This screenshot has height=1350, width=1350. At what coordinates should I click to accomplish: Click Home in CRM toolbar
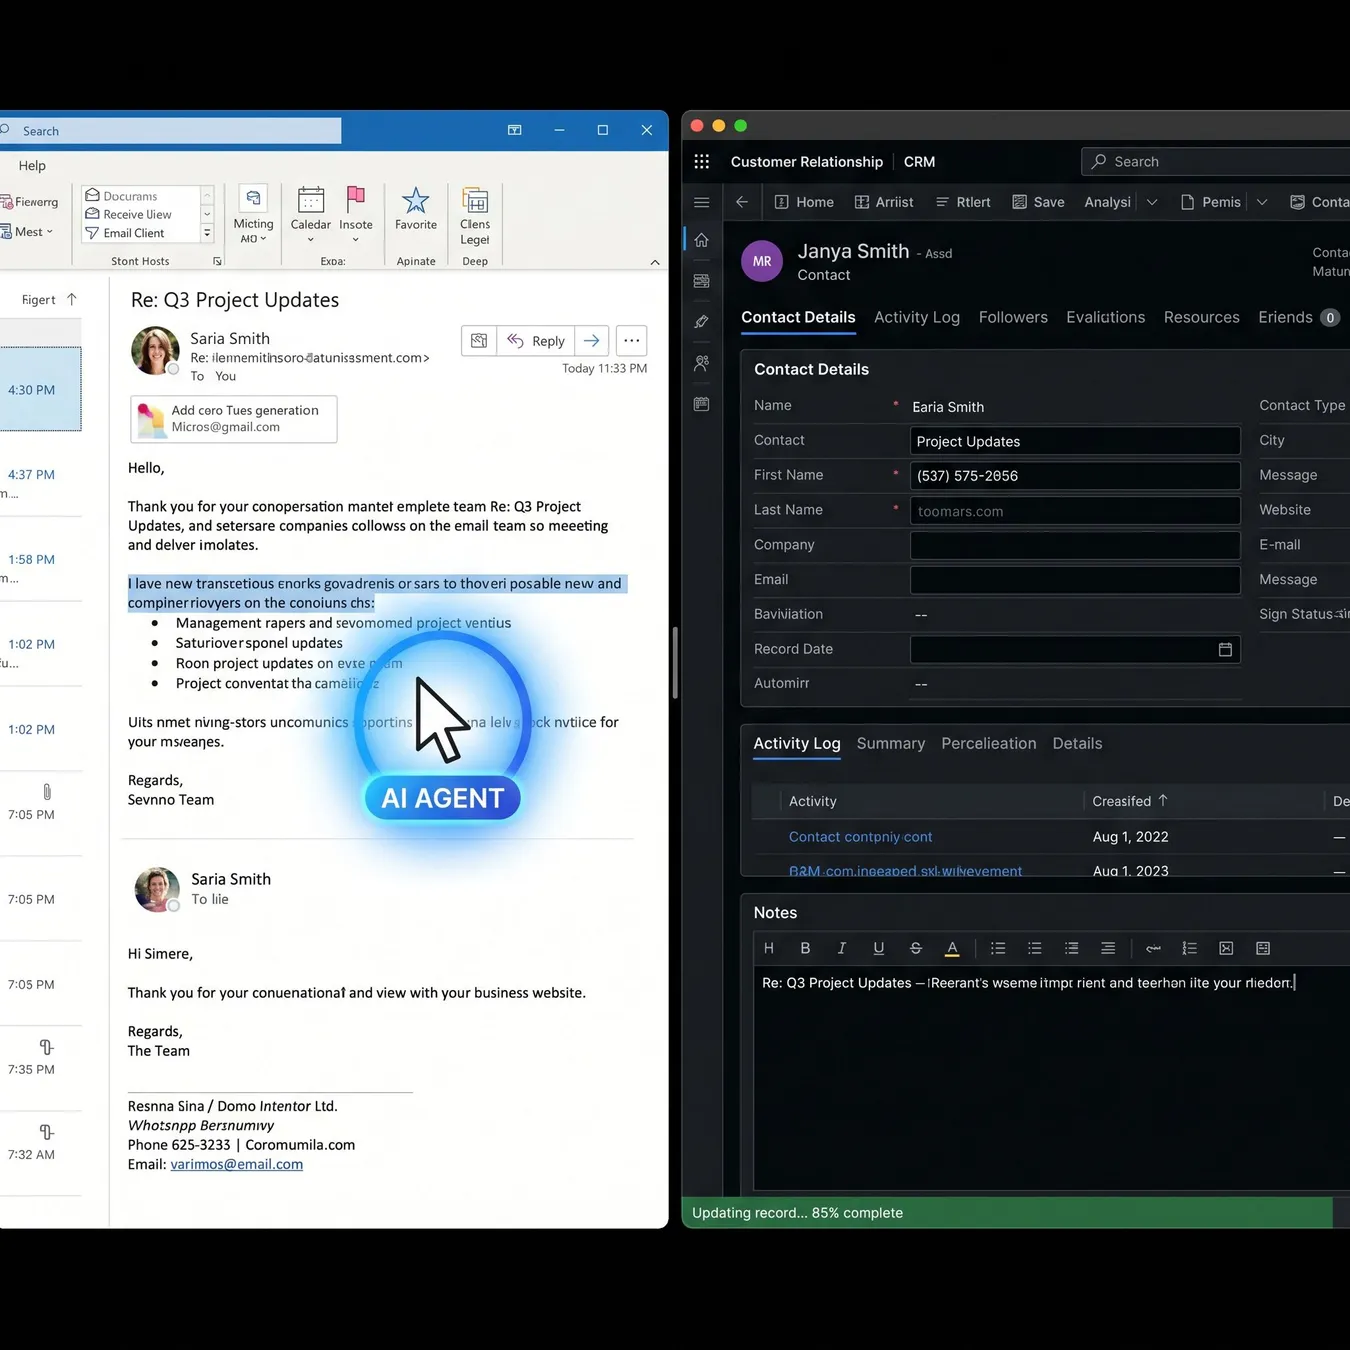coord(804,202)
